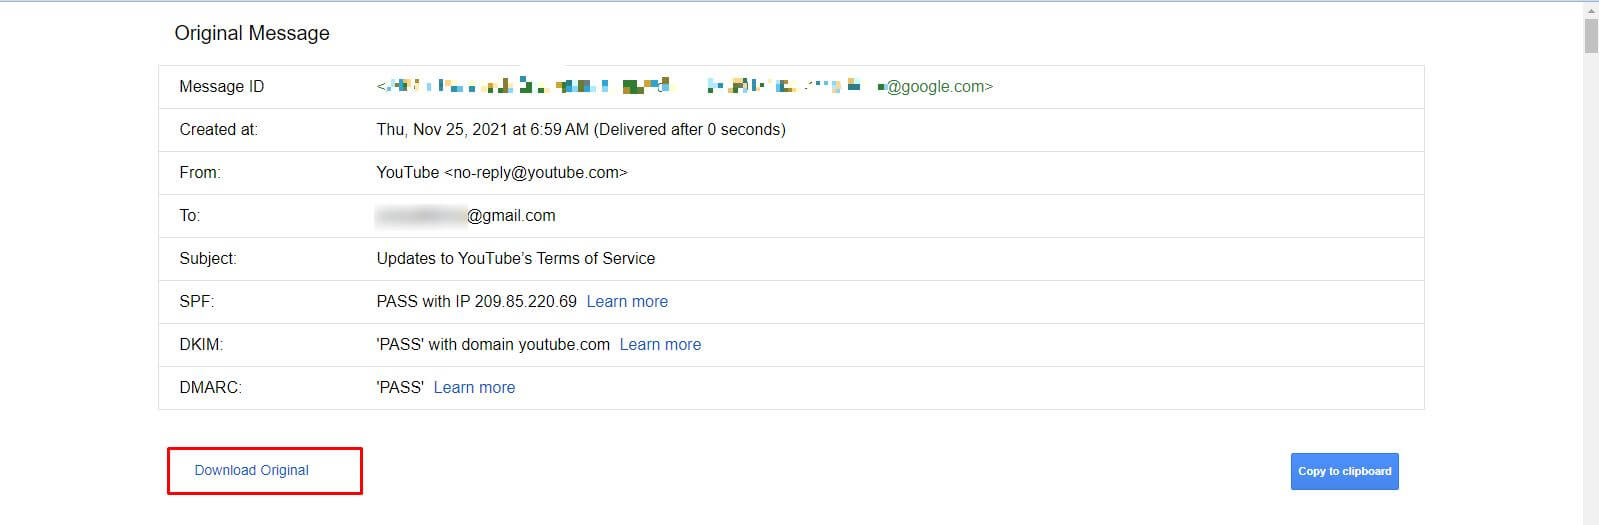The width and height of the screenshot is (1599, 525).
Task: Click the page vertical scrollbar thumb
Action: tap(1591, 35)
